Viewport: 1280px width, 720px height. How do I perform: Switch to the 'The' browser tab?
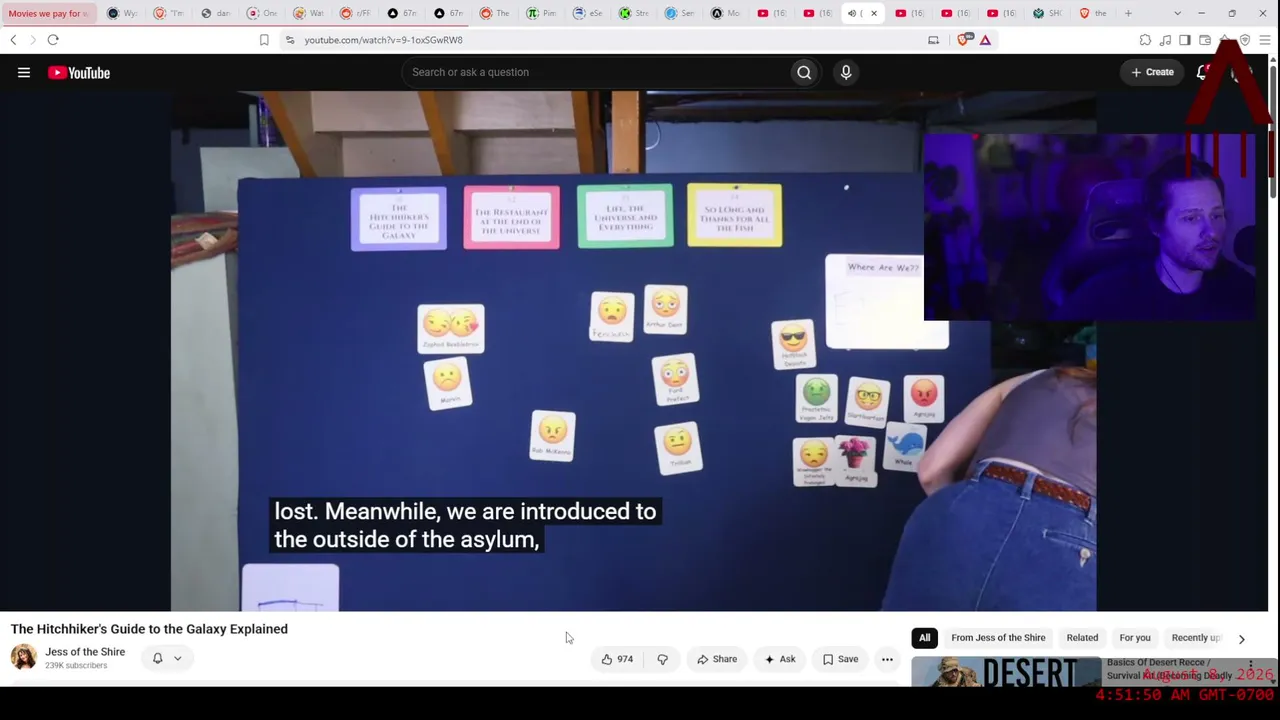(495, 13)
